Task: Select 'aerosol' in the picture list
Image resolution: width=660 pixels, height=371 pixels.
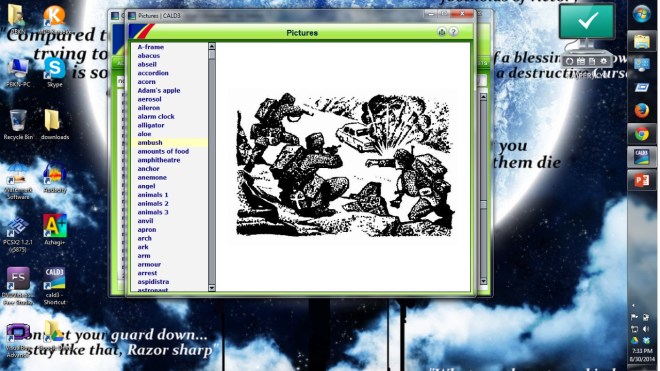Action: (149, 99)
